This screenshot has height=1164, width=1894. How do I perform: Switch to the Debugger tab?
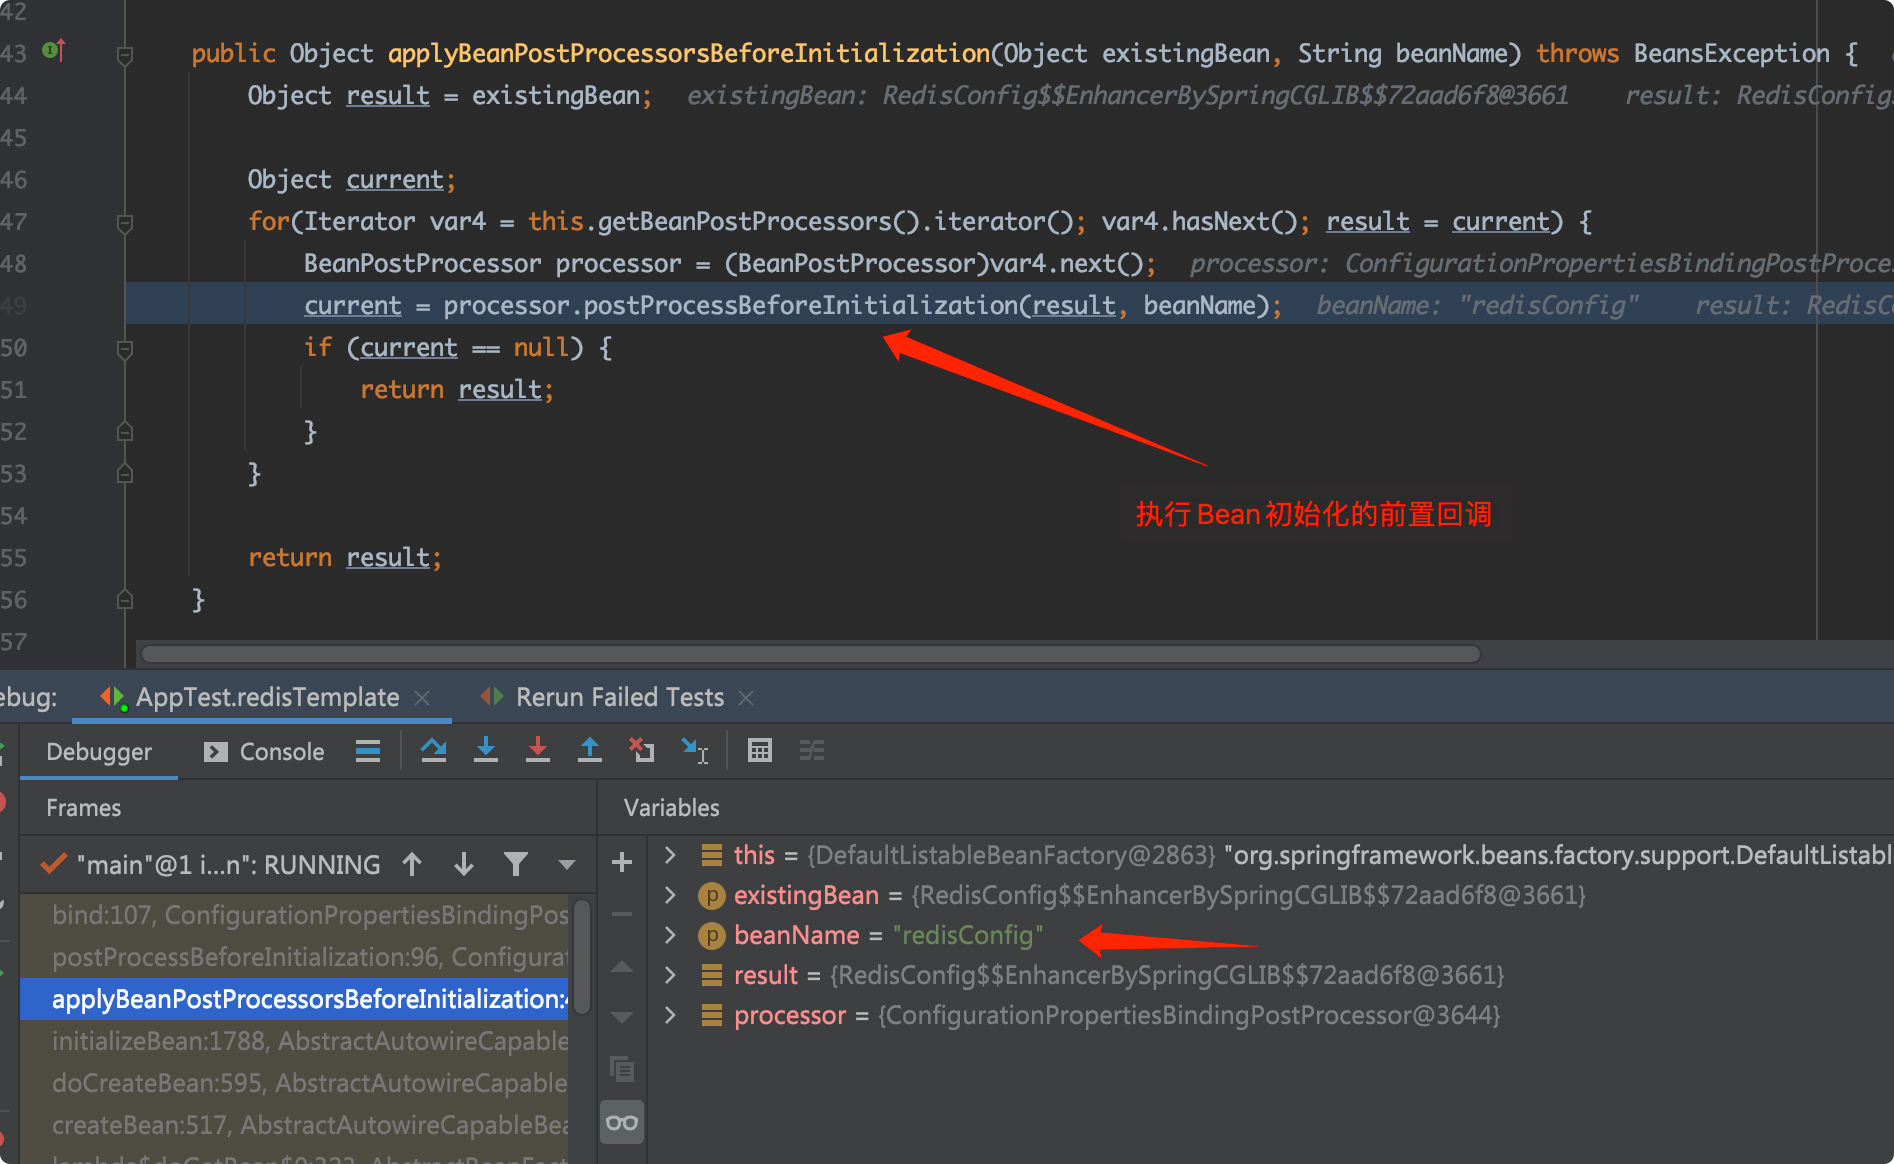click(98, 751)
